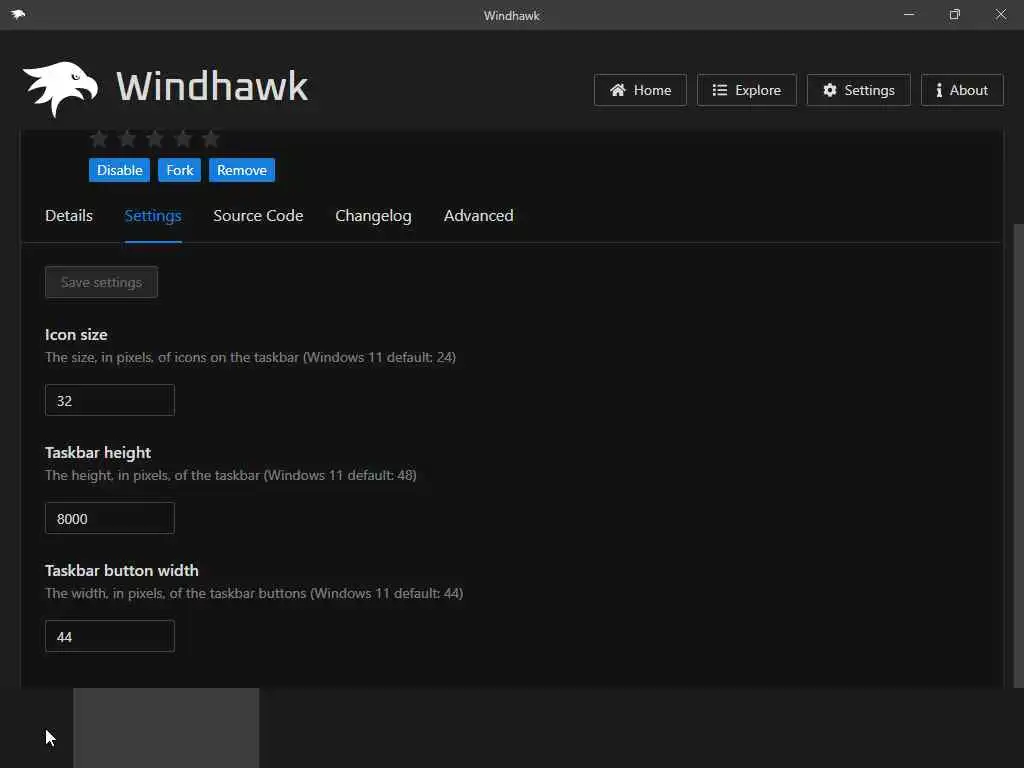
Task: Close the Windhawk window
Action: pos(1000,14)
